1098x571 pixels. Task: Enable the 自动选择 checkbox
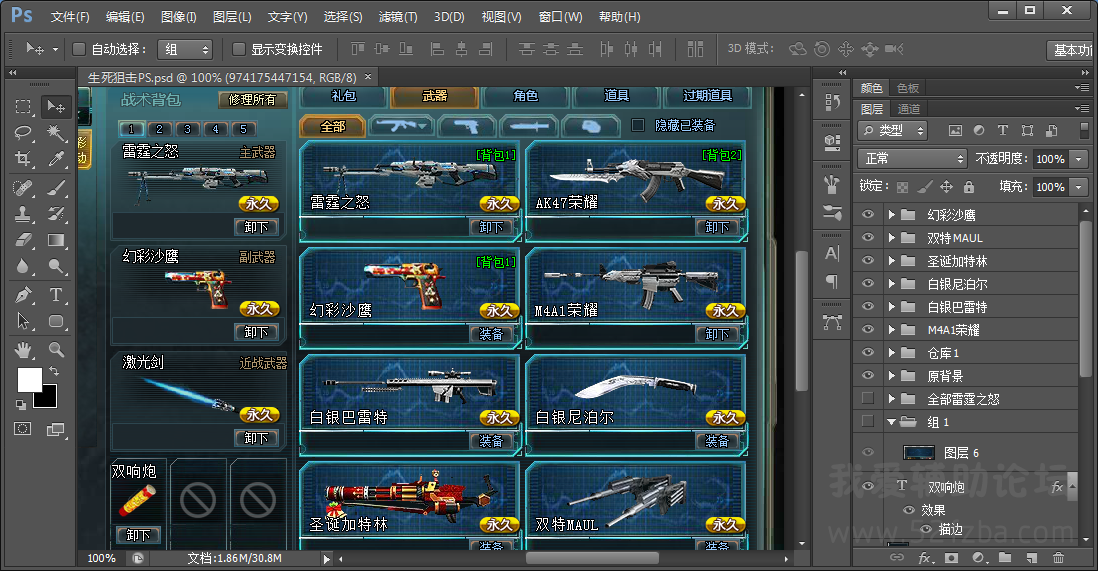tap(79, 49)
